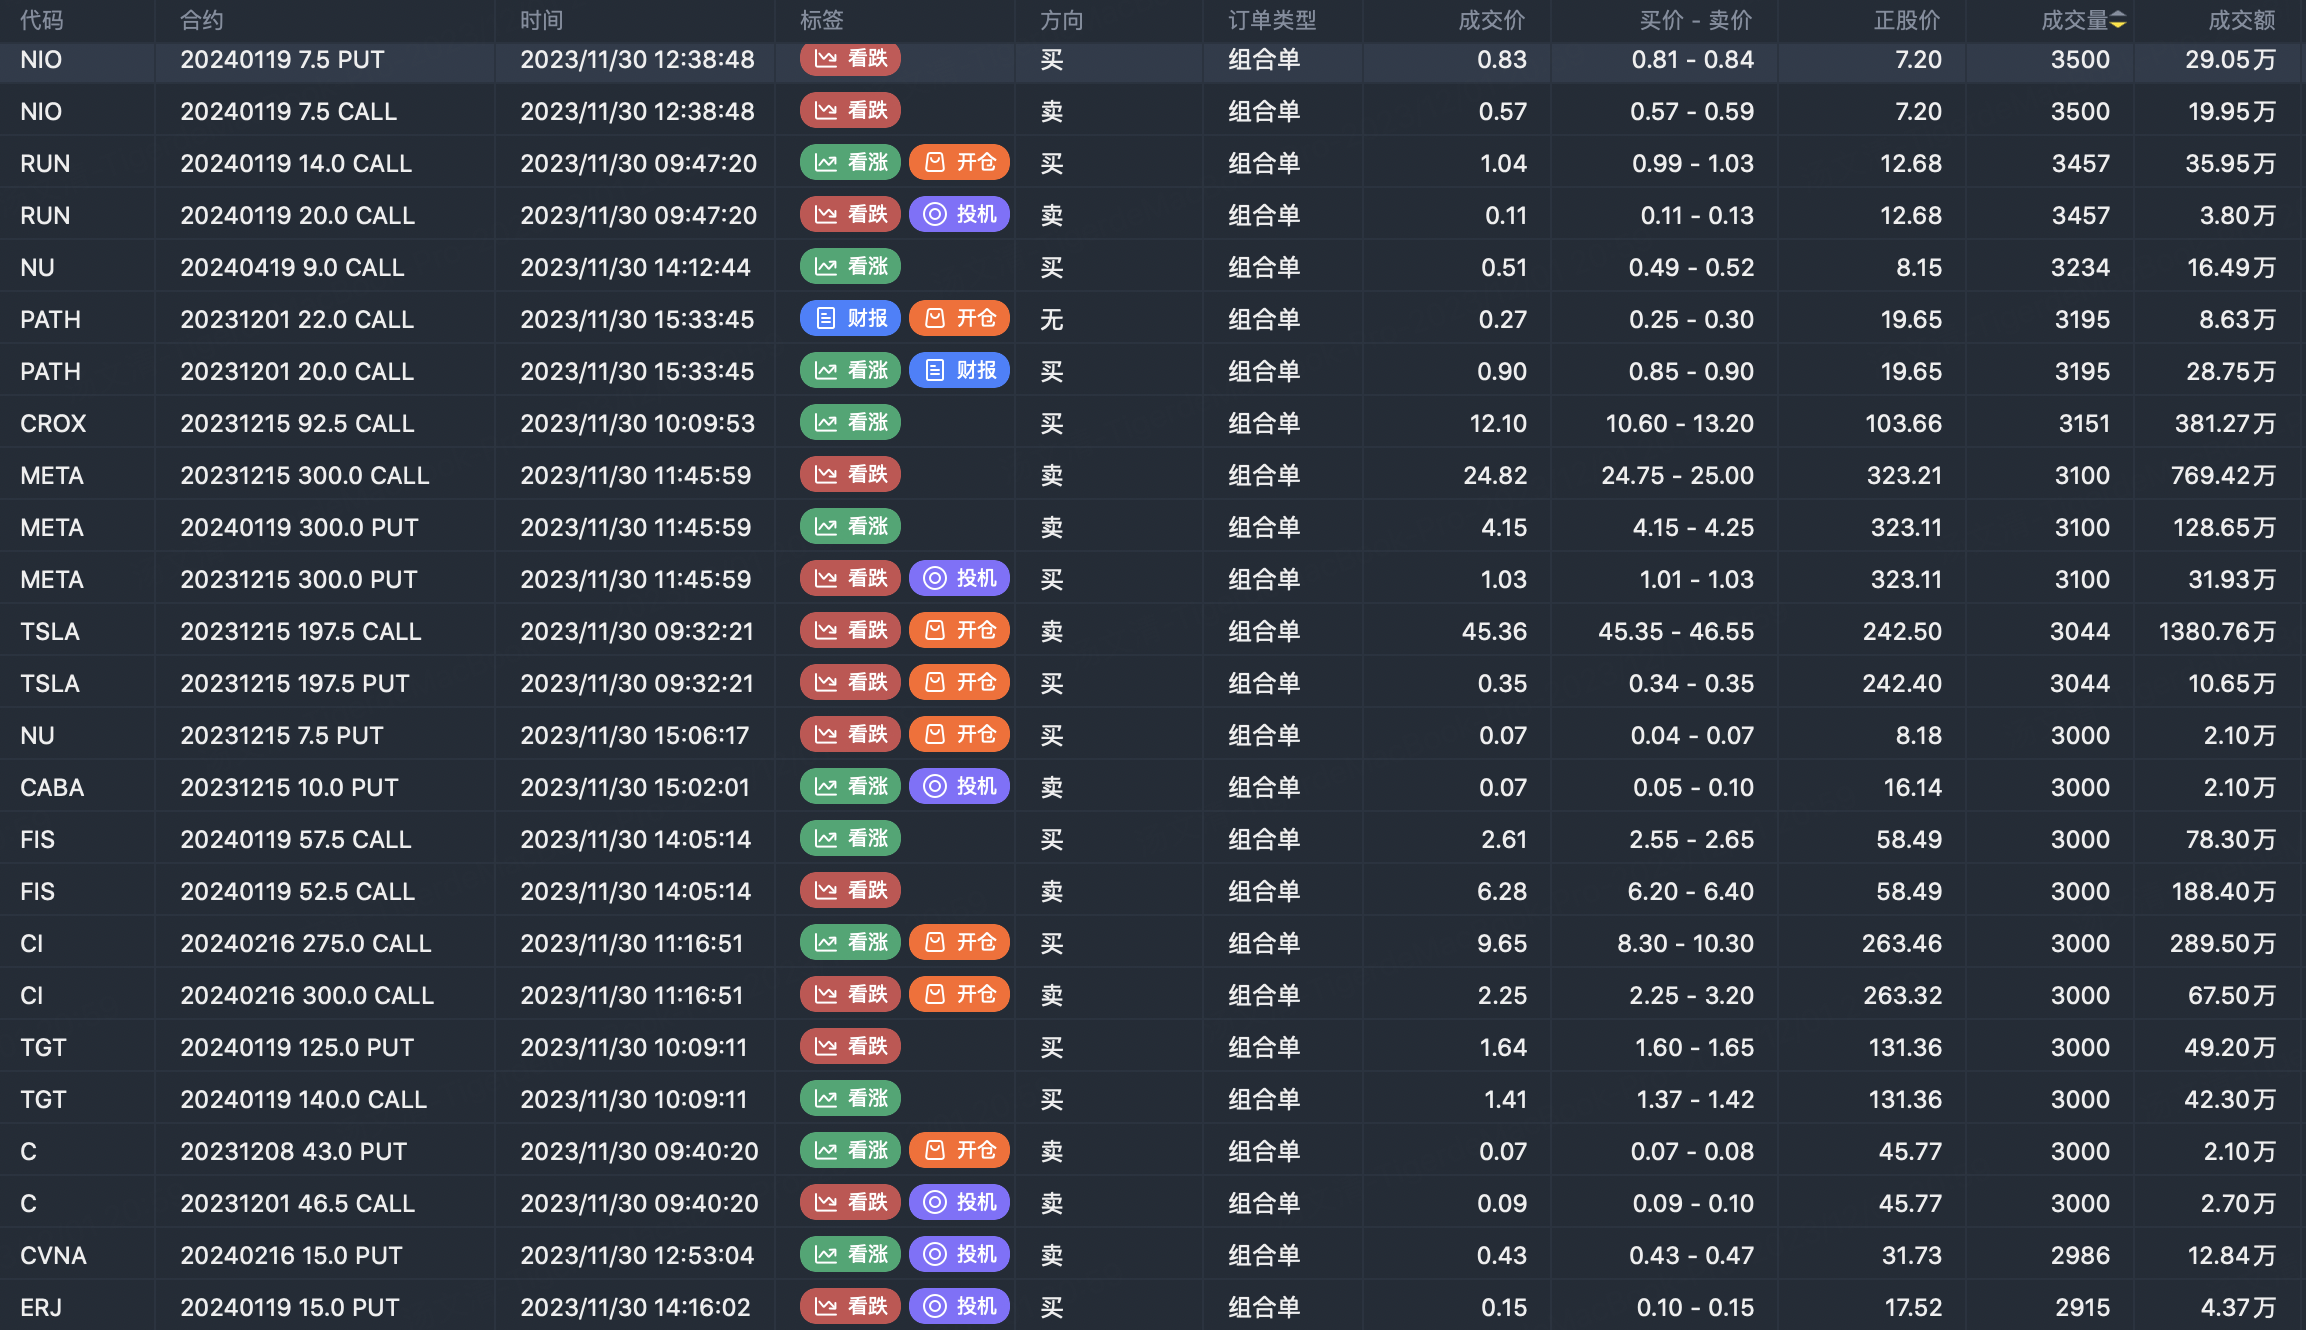Click the 开仓 tag on TSLA 197.5 PUT row
The width and height of the screenshot is (2306, 1330).
pyautogui.click(x=959, y=683)
